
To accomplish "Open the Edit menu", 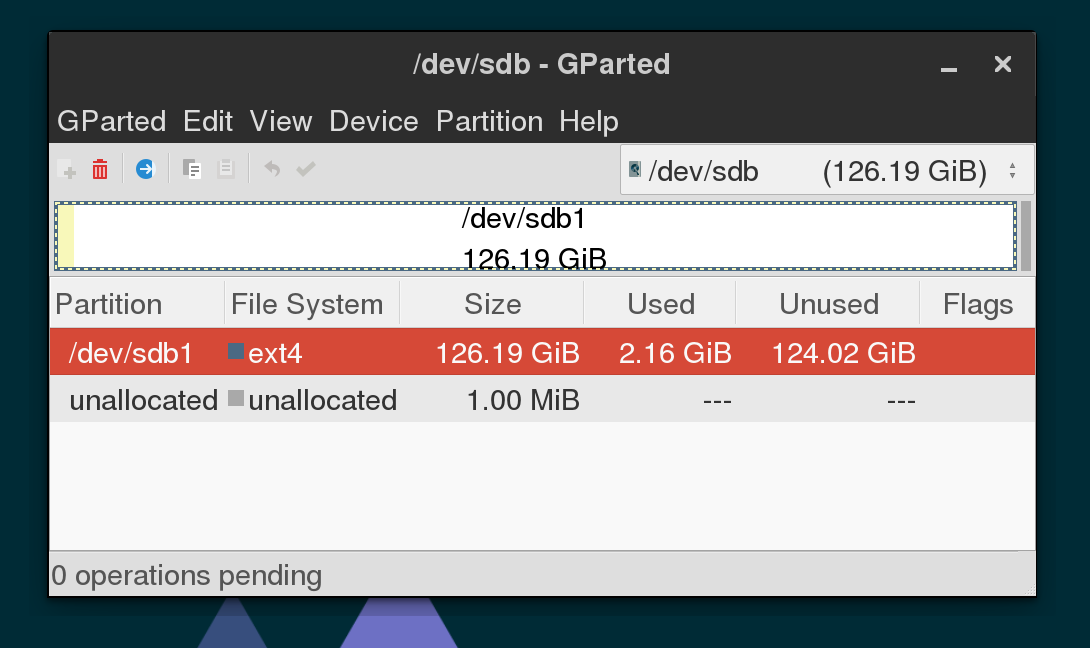I will [207, 121].
